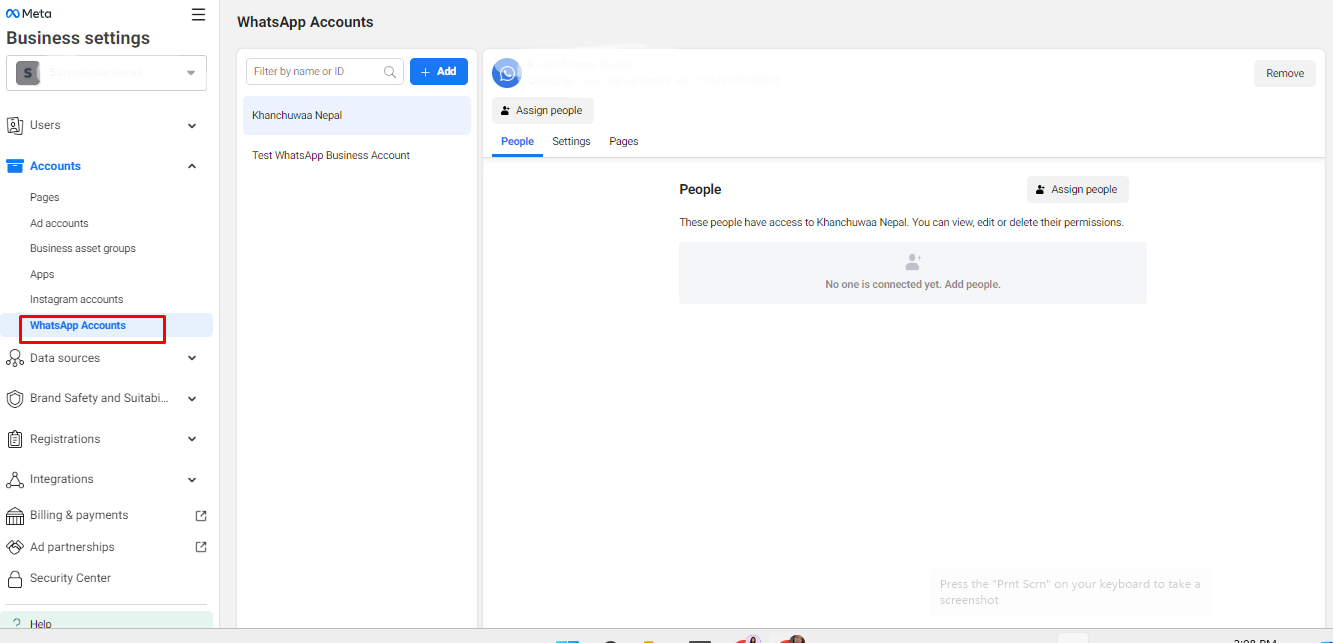Click the search magnifier icon in filter
Viewport: 1333px width, 643px height.
pos(390,72)
